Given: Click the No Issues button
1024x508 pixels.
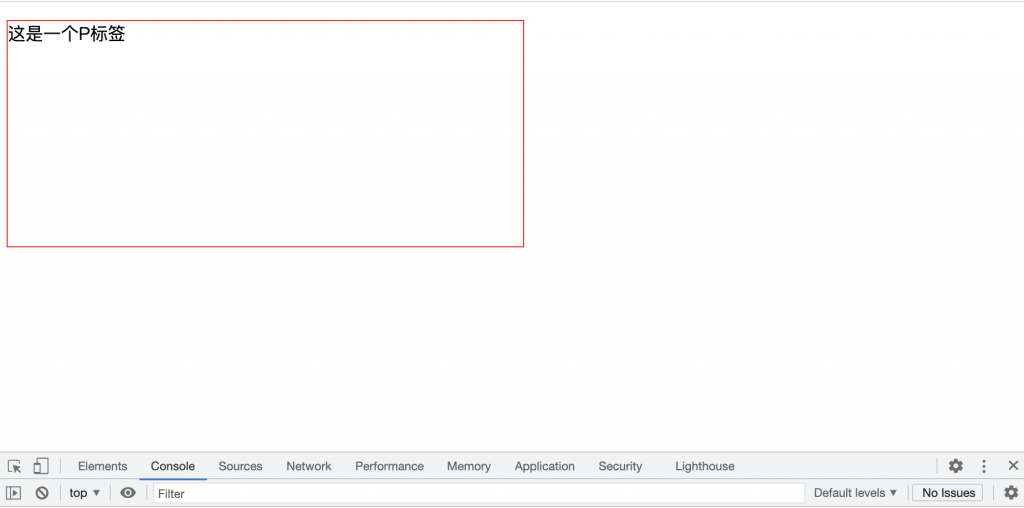Looking at the screenshot, I should click(x=948, y=493).
